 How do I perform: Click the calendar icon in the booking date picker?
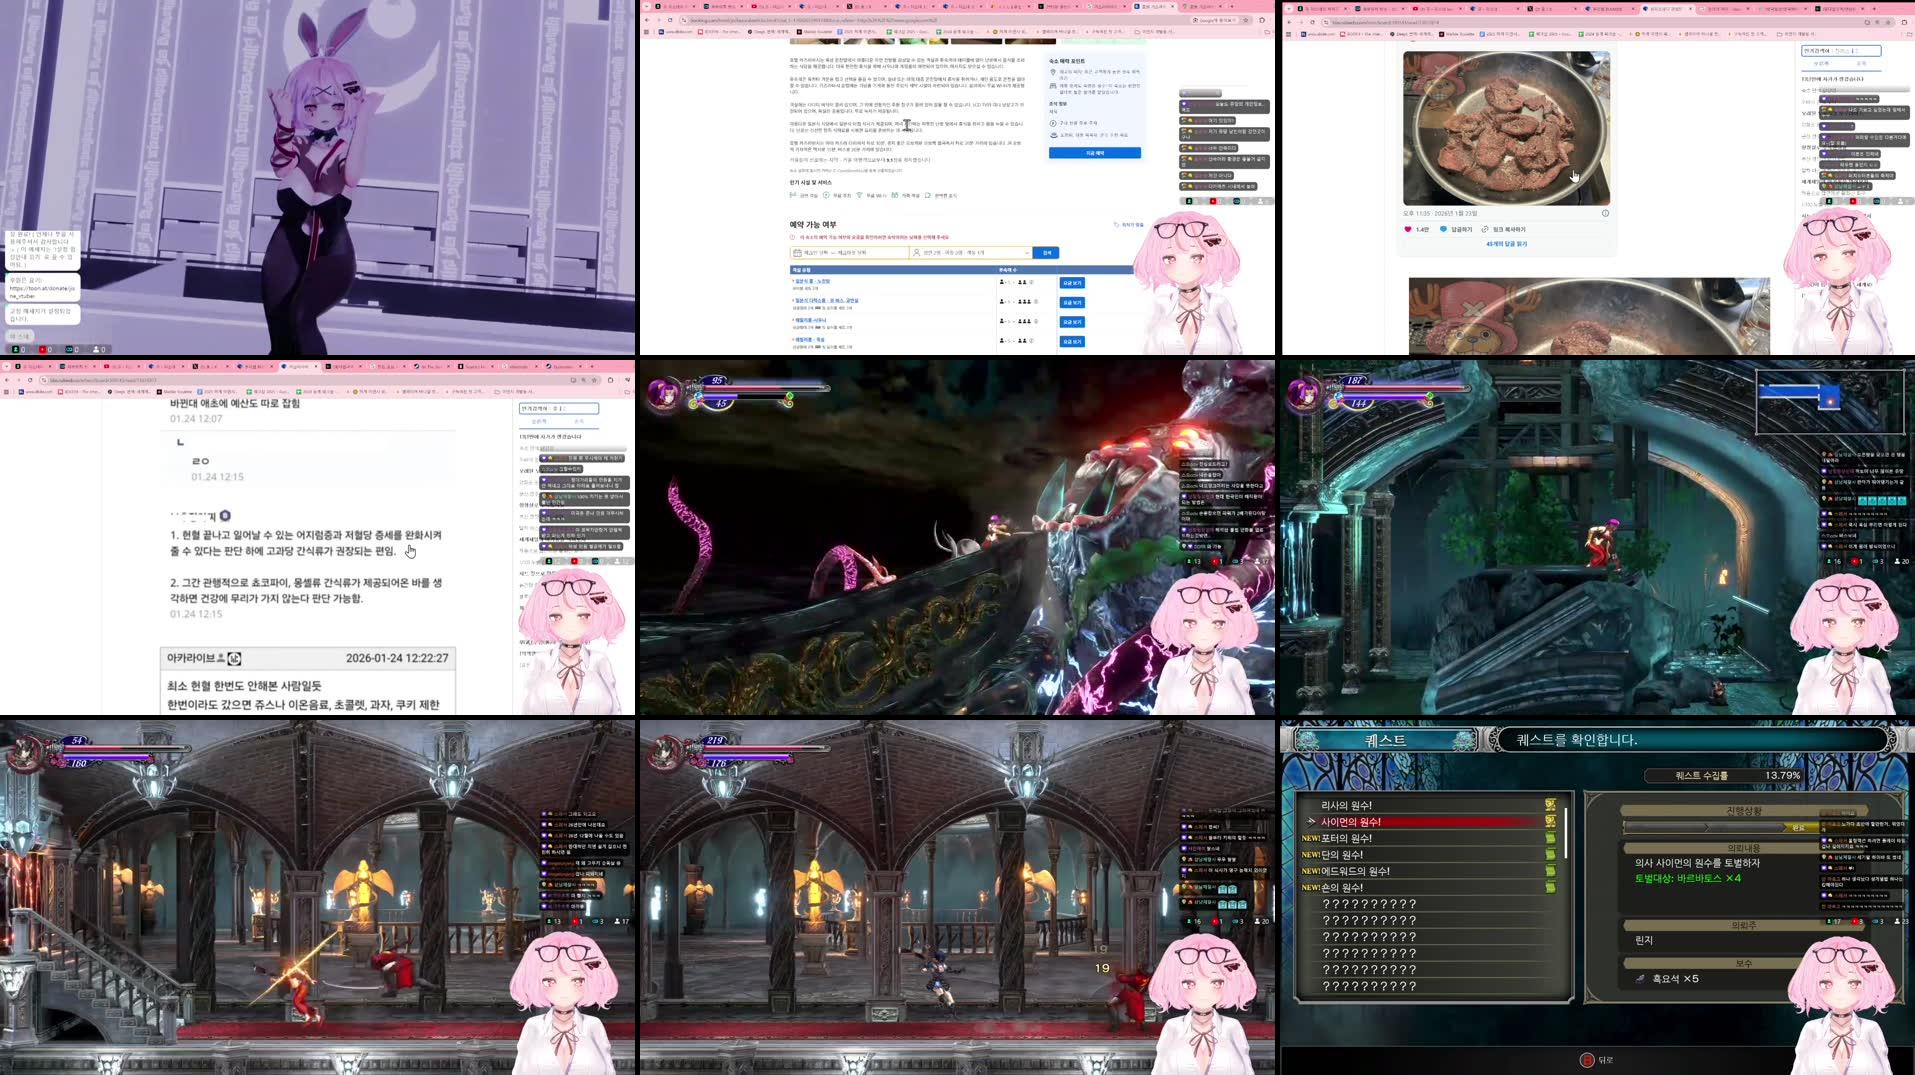(798, 252)
